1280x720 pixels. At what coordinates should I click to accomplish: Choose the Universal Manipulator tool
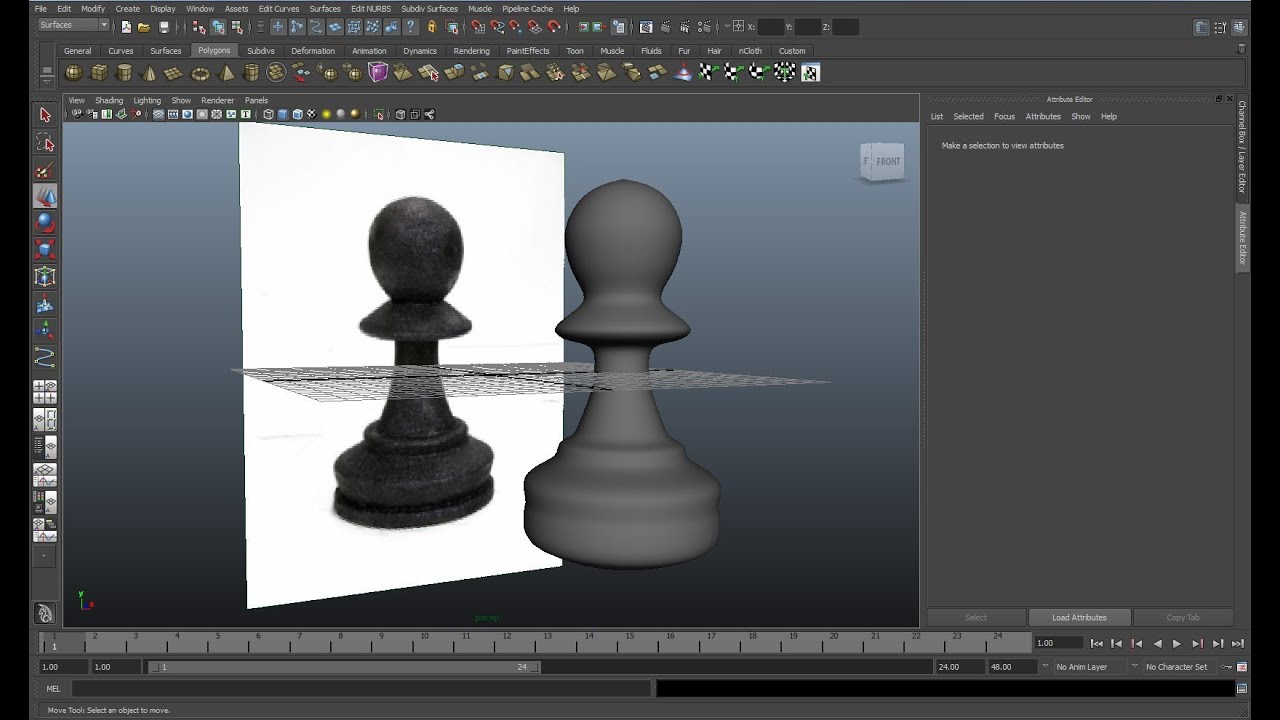(45, 277)
